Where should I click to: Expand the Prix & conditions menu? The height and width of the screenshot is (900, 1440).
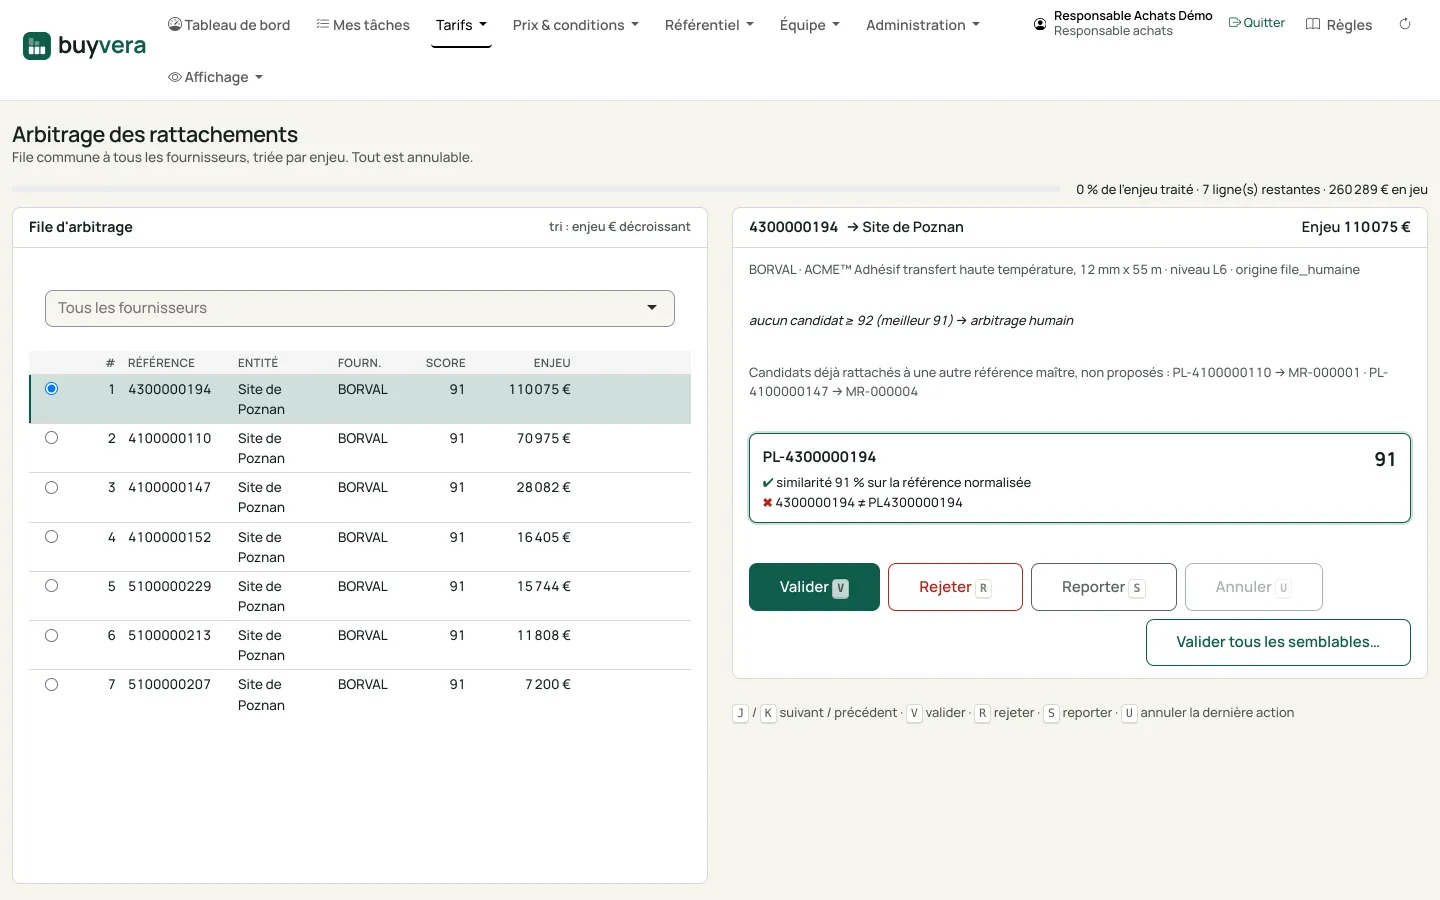click(575, 25)
